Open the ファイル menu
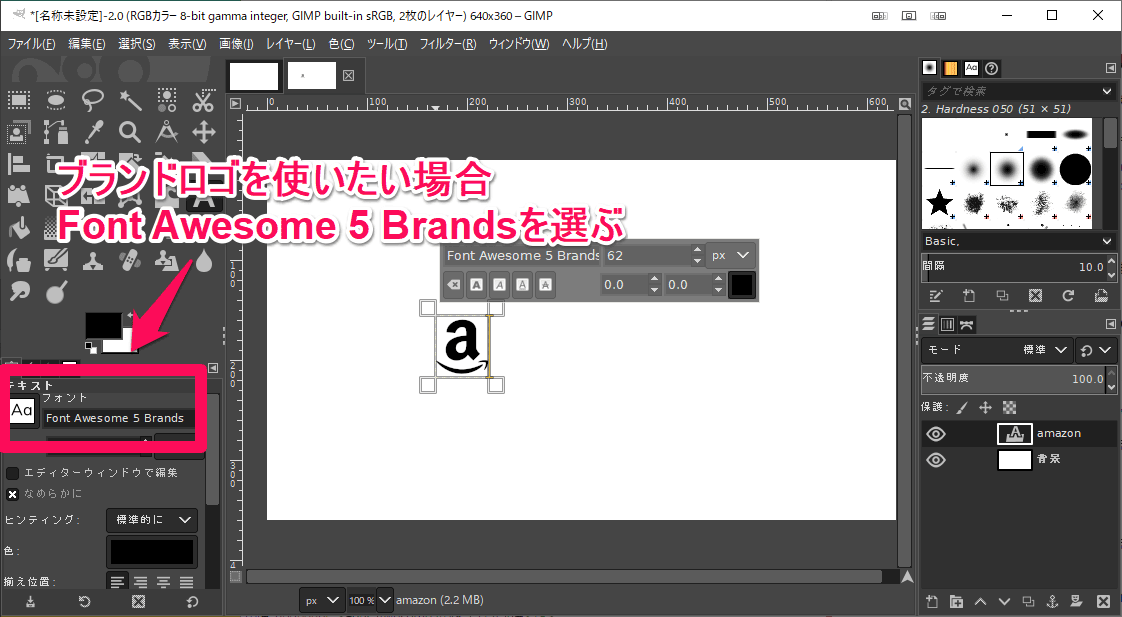Viewport: 1122px width, 617px height. click(31, 44)
